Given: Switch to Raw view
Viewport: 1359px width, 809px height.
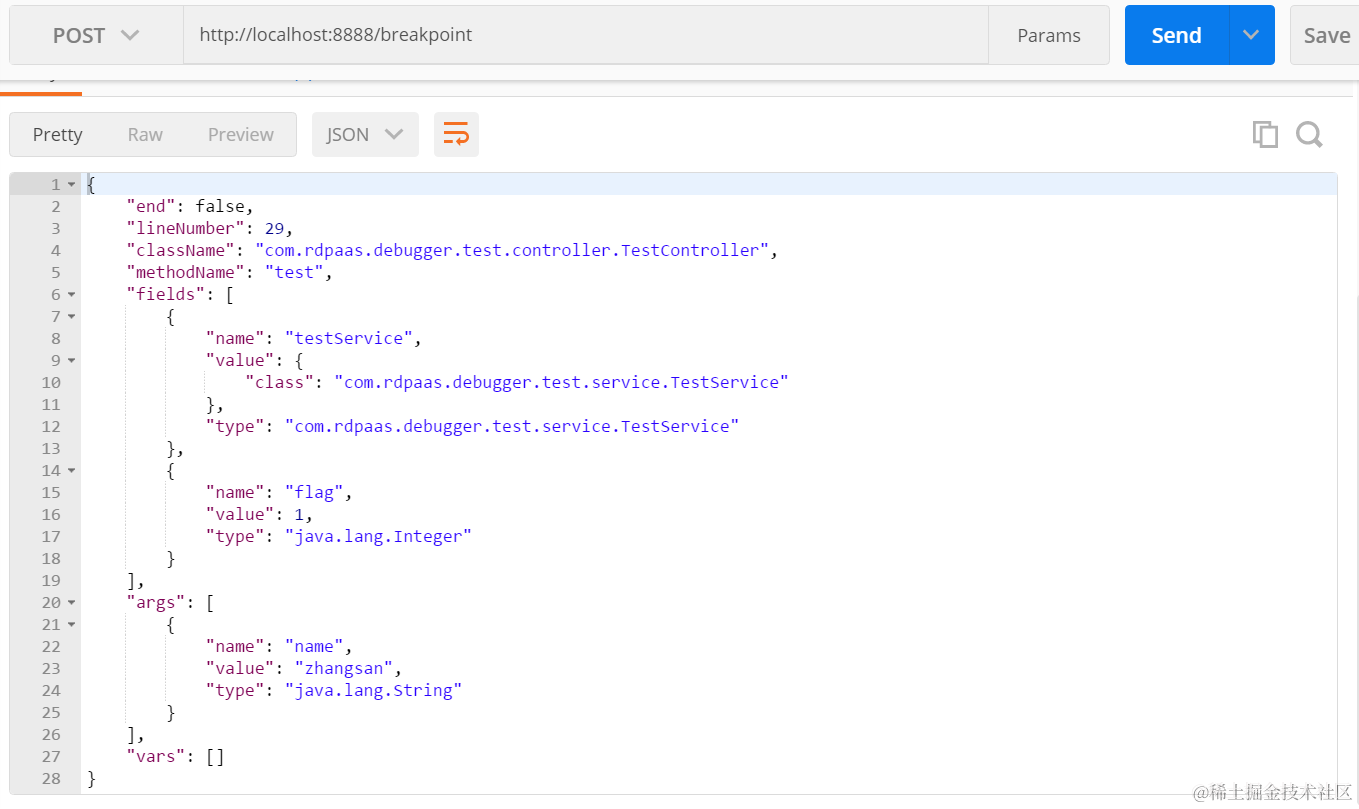Looking at the screenshot, I should tap(145, 134).
